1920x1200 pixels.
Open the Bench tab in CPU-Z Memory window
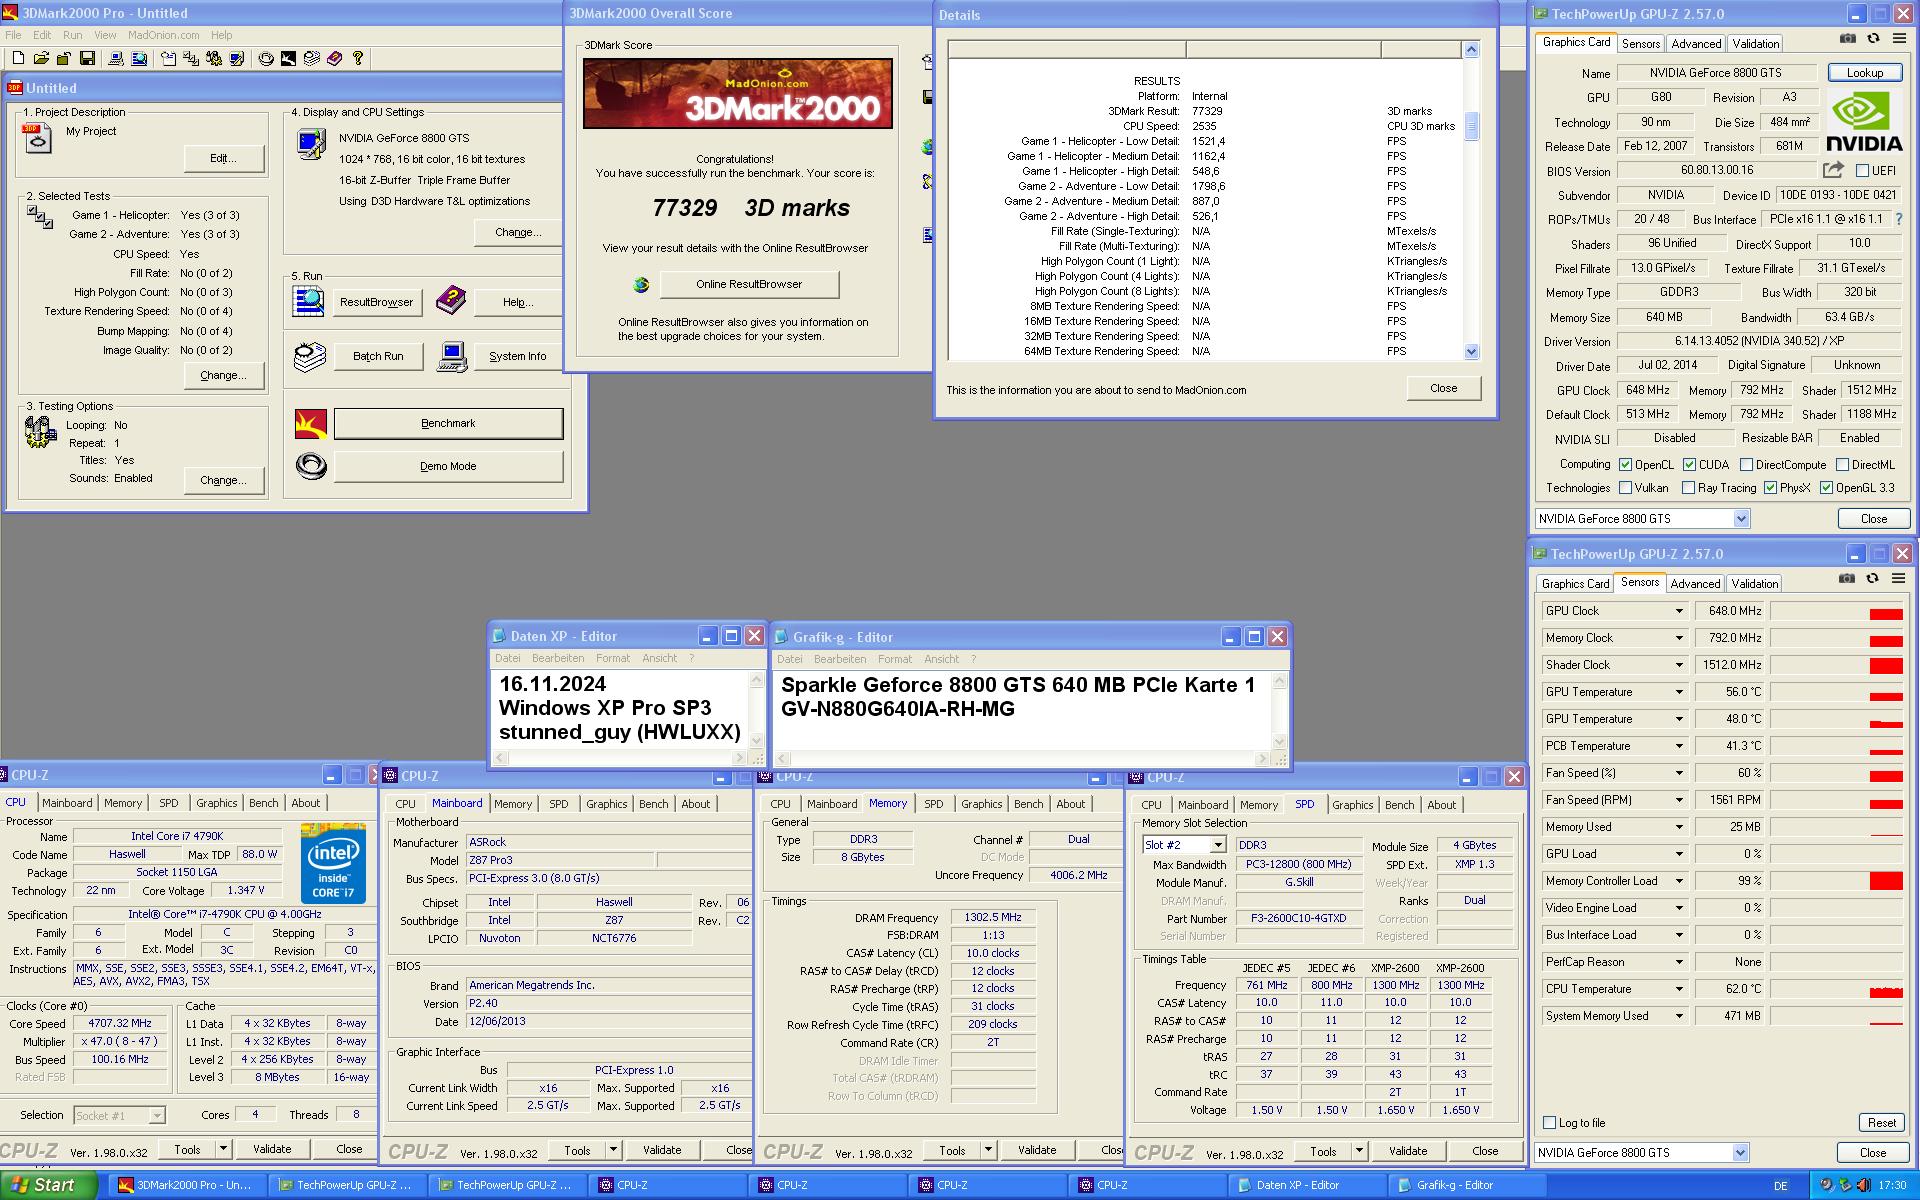pyautogui.click(x=1028, y=804)
